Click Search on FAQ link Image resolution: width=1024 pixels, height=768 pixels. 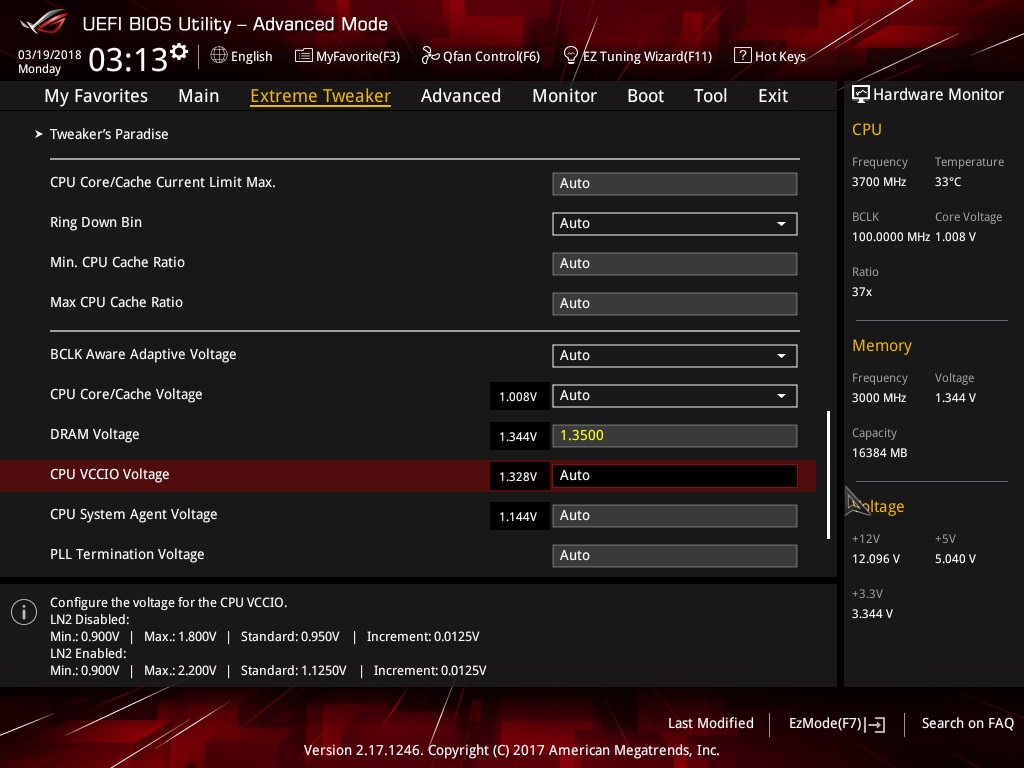967,723
